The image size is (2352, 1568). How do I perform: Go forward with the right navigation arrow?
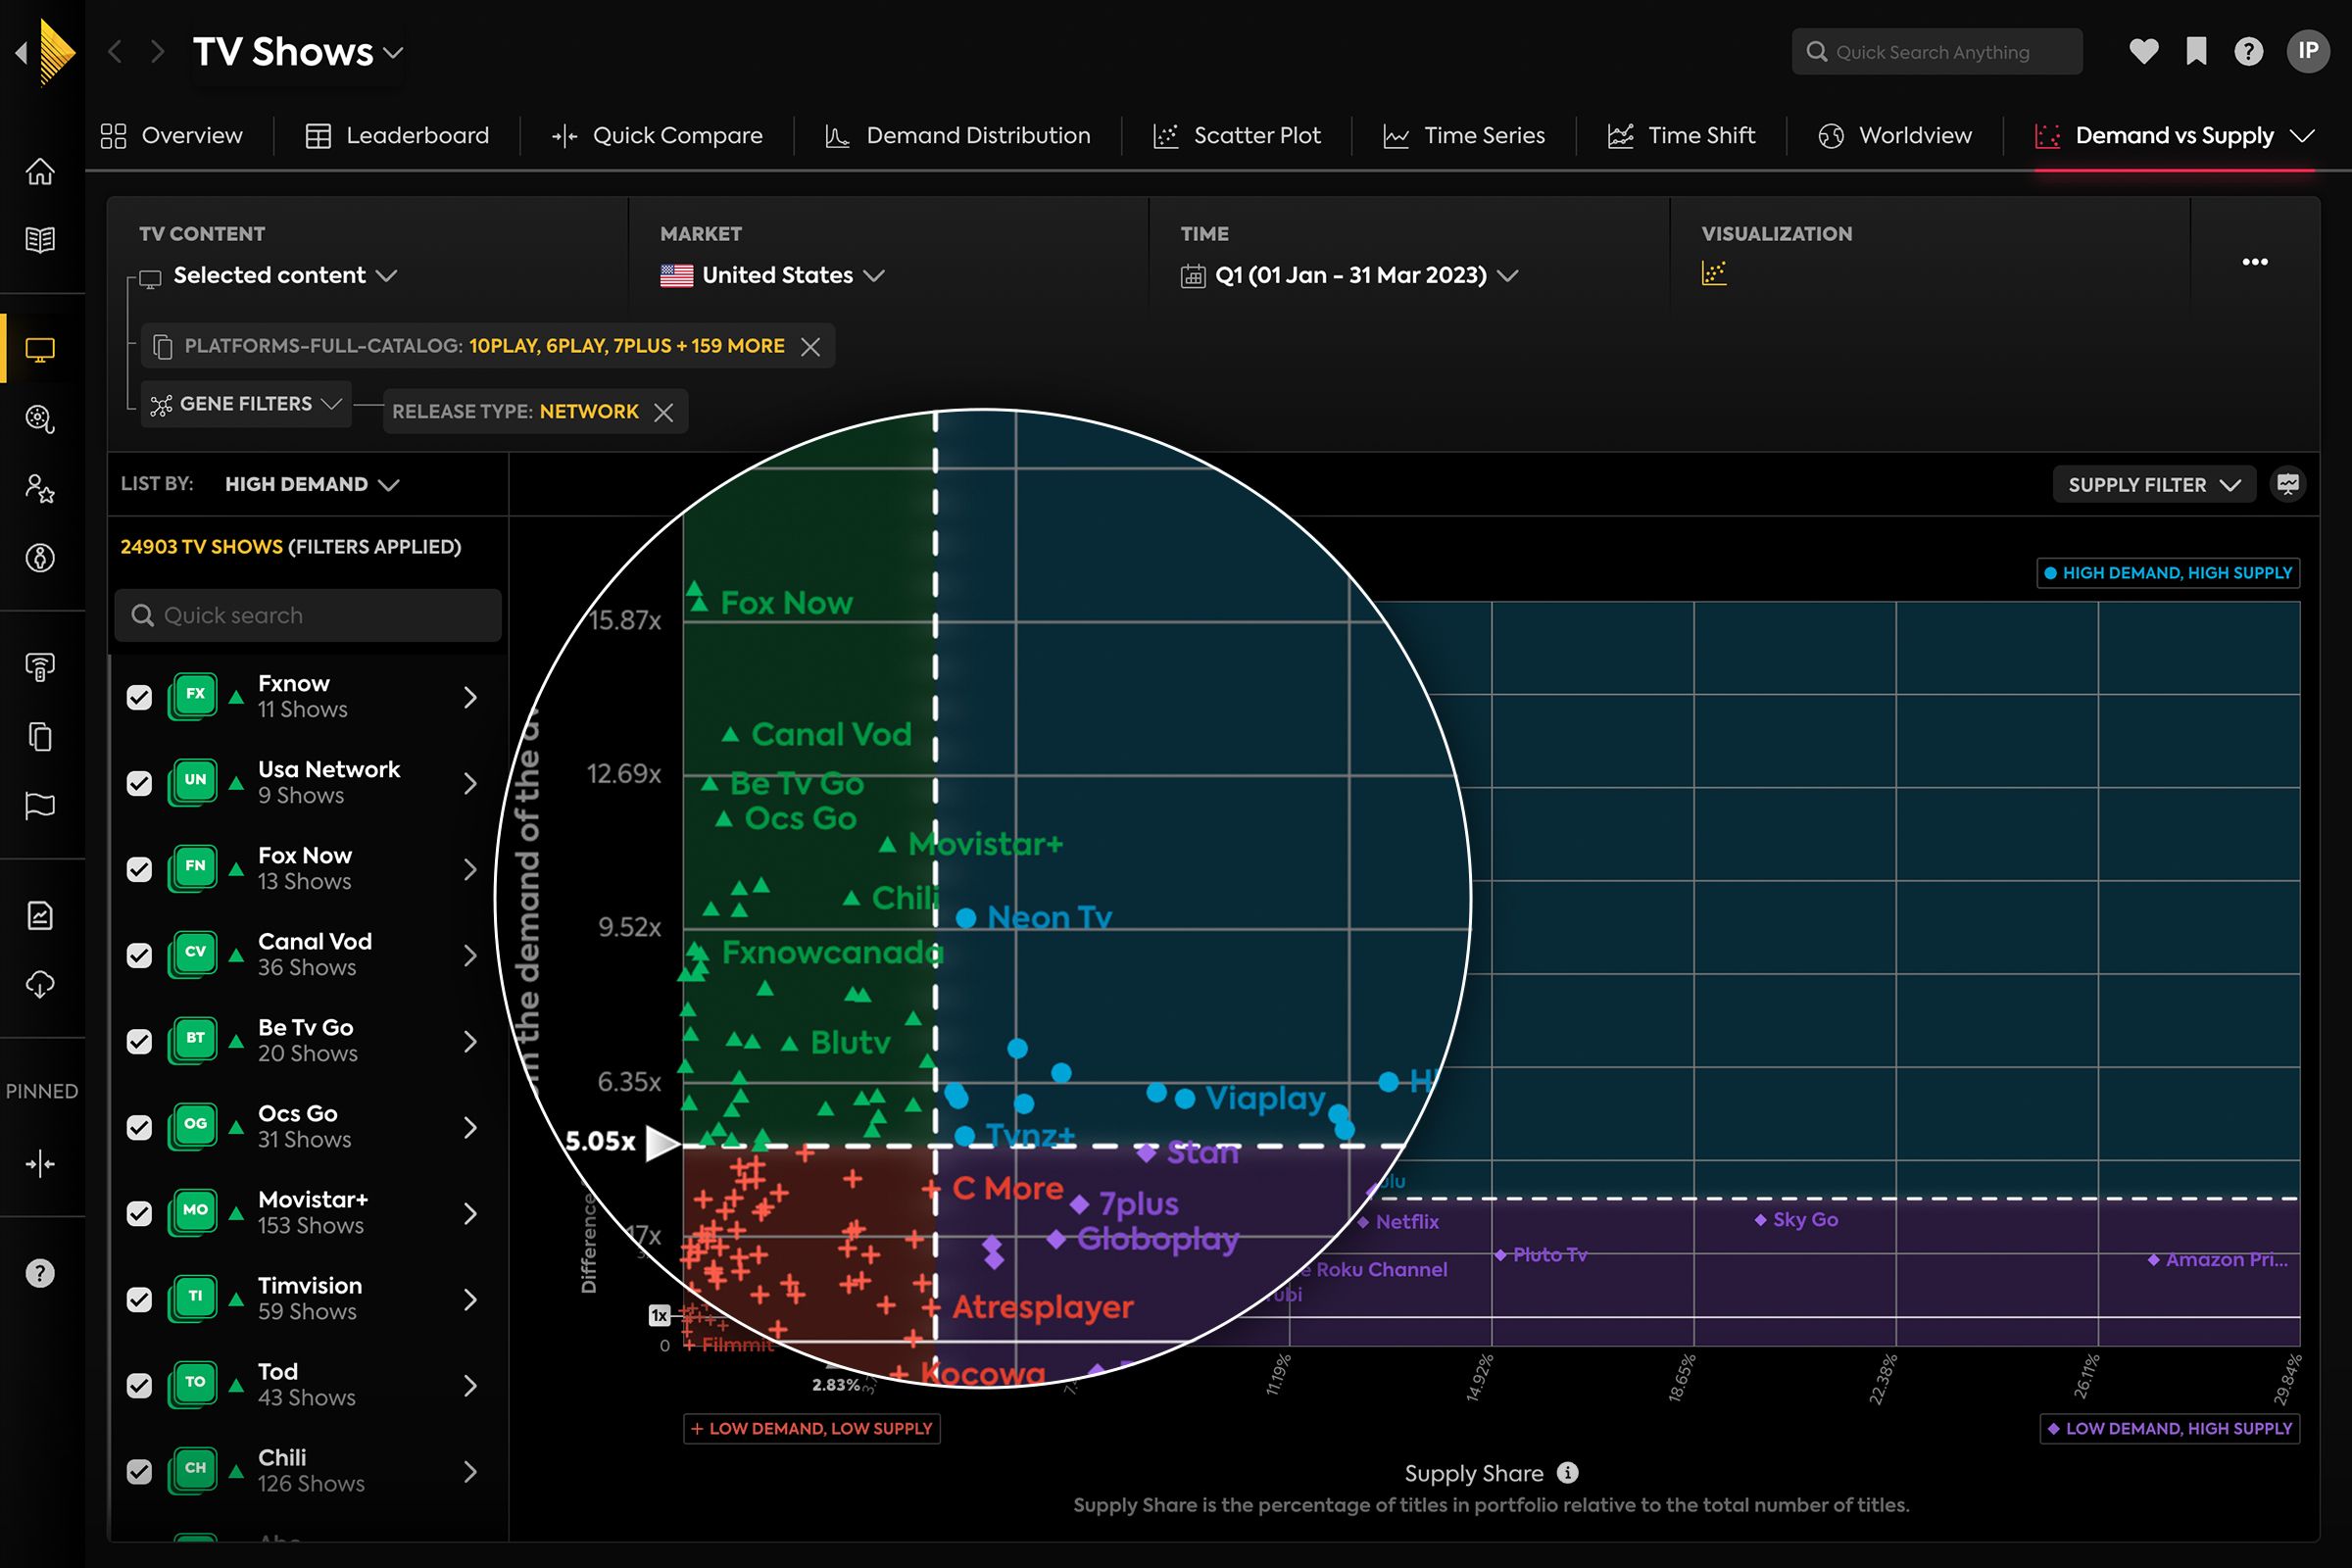pyautogui.click(x=157, y=51)
